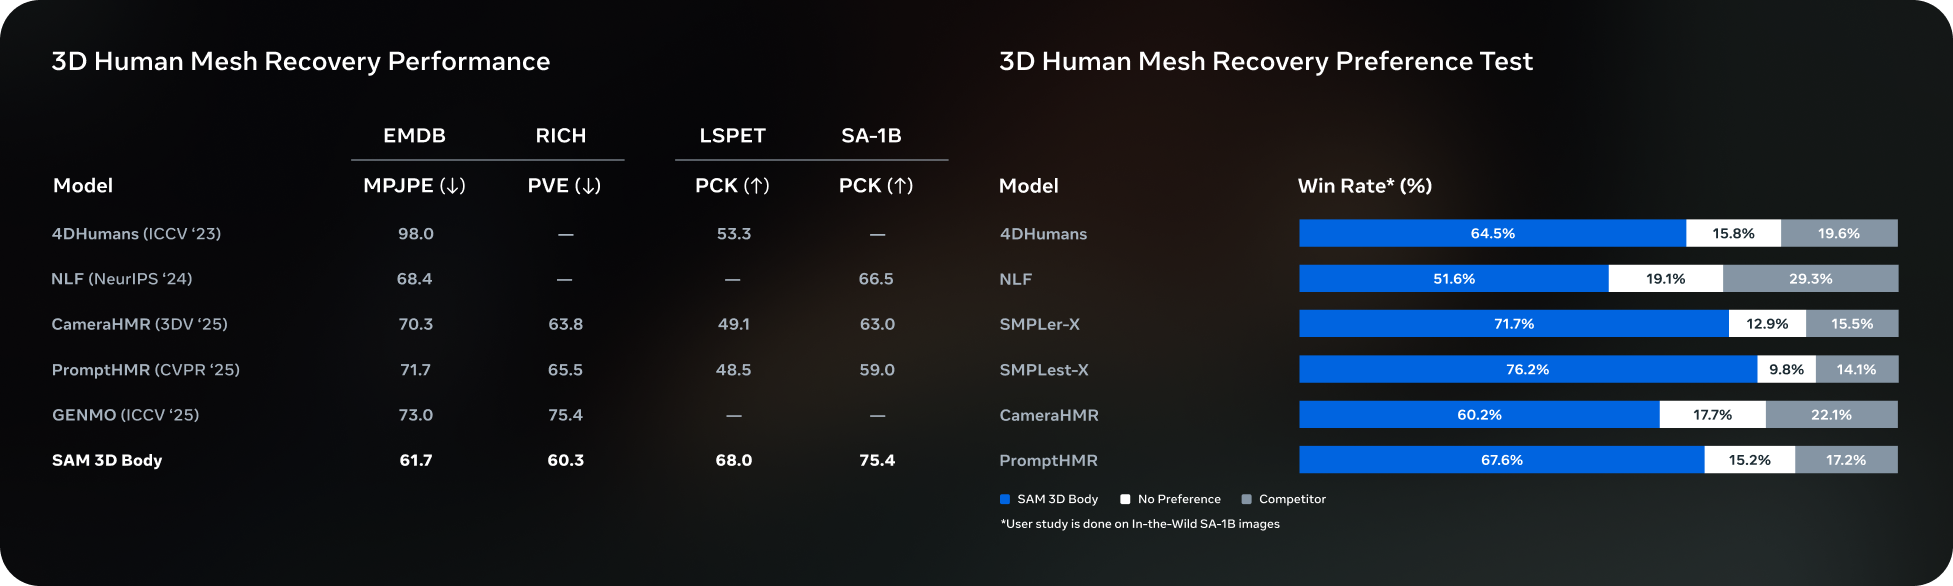Click the EMDB column header
This screenshot has width=1953, height=586.
(414, 136)
